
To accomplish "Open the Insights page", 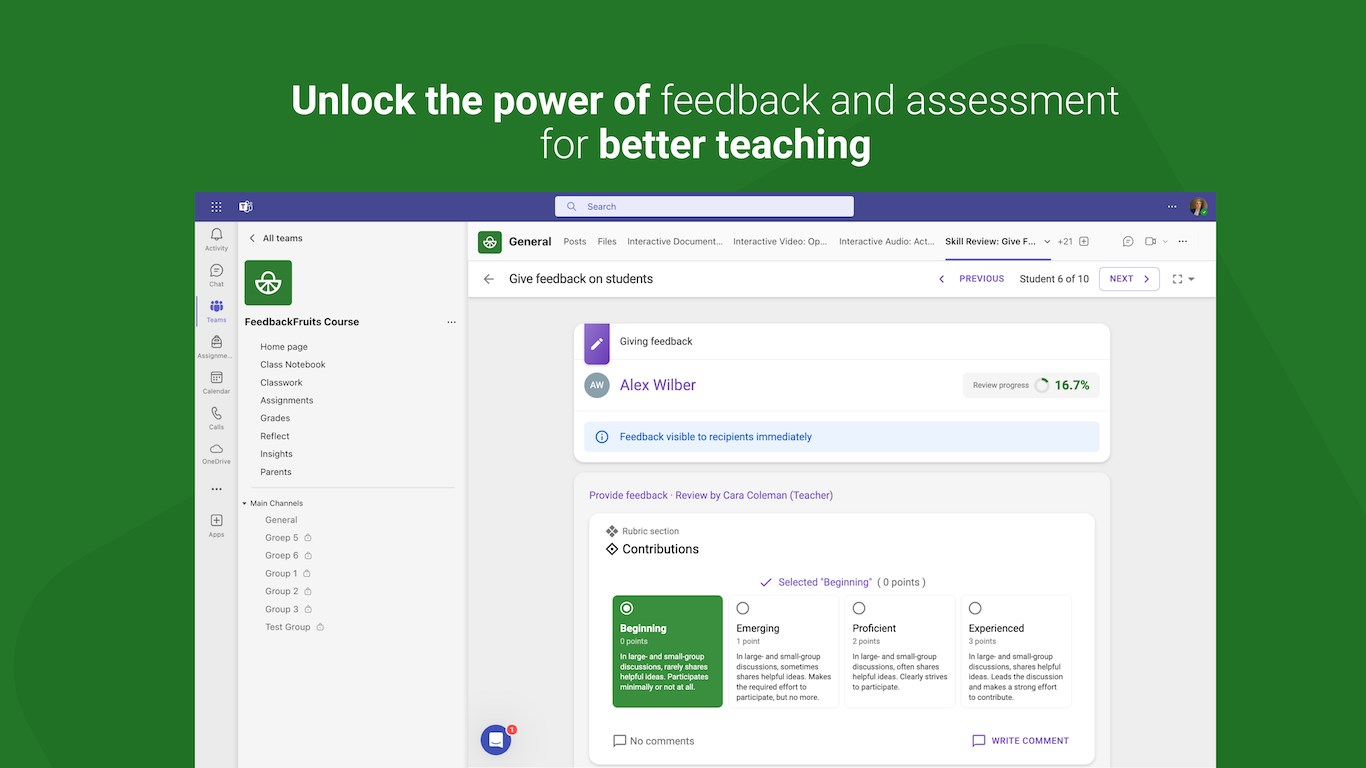I will coord(276,454).
